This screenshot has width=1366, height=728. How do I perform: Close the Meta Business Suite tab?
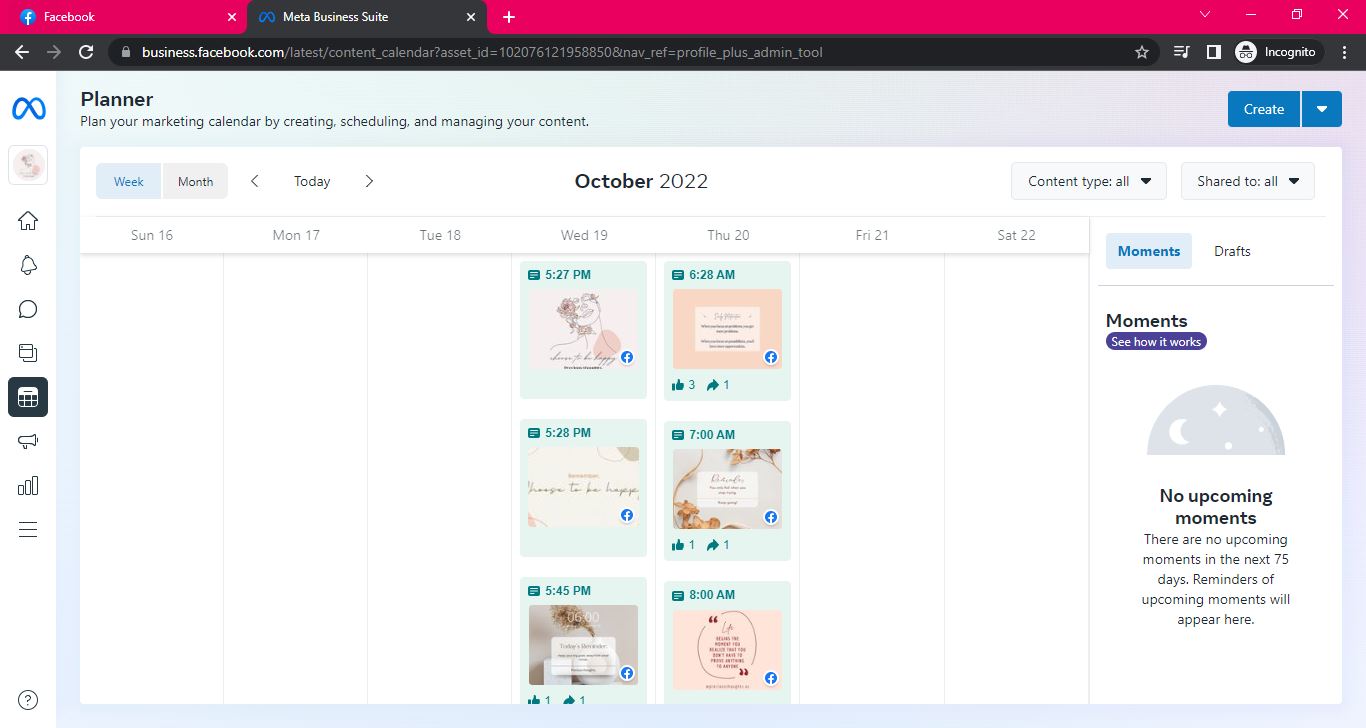[x=472, y=17]
